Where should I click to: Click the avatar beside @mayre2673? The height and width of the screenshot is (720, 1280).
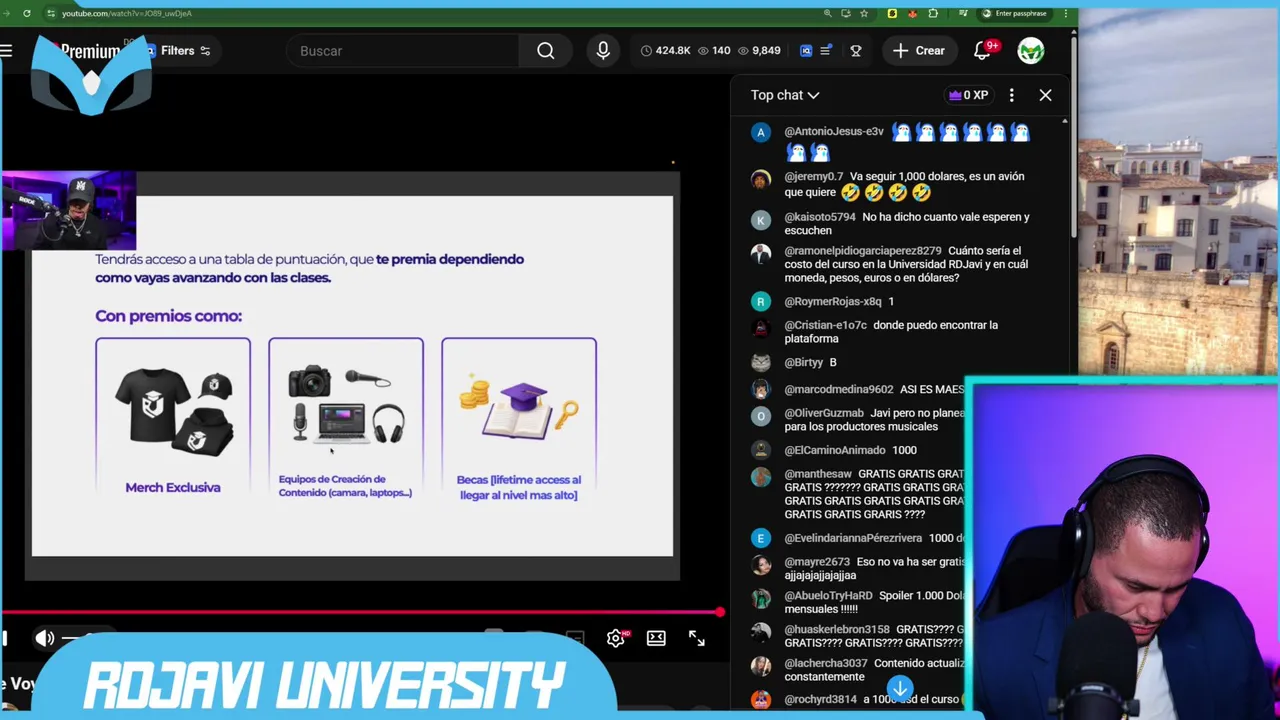coord(761,565)
